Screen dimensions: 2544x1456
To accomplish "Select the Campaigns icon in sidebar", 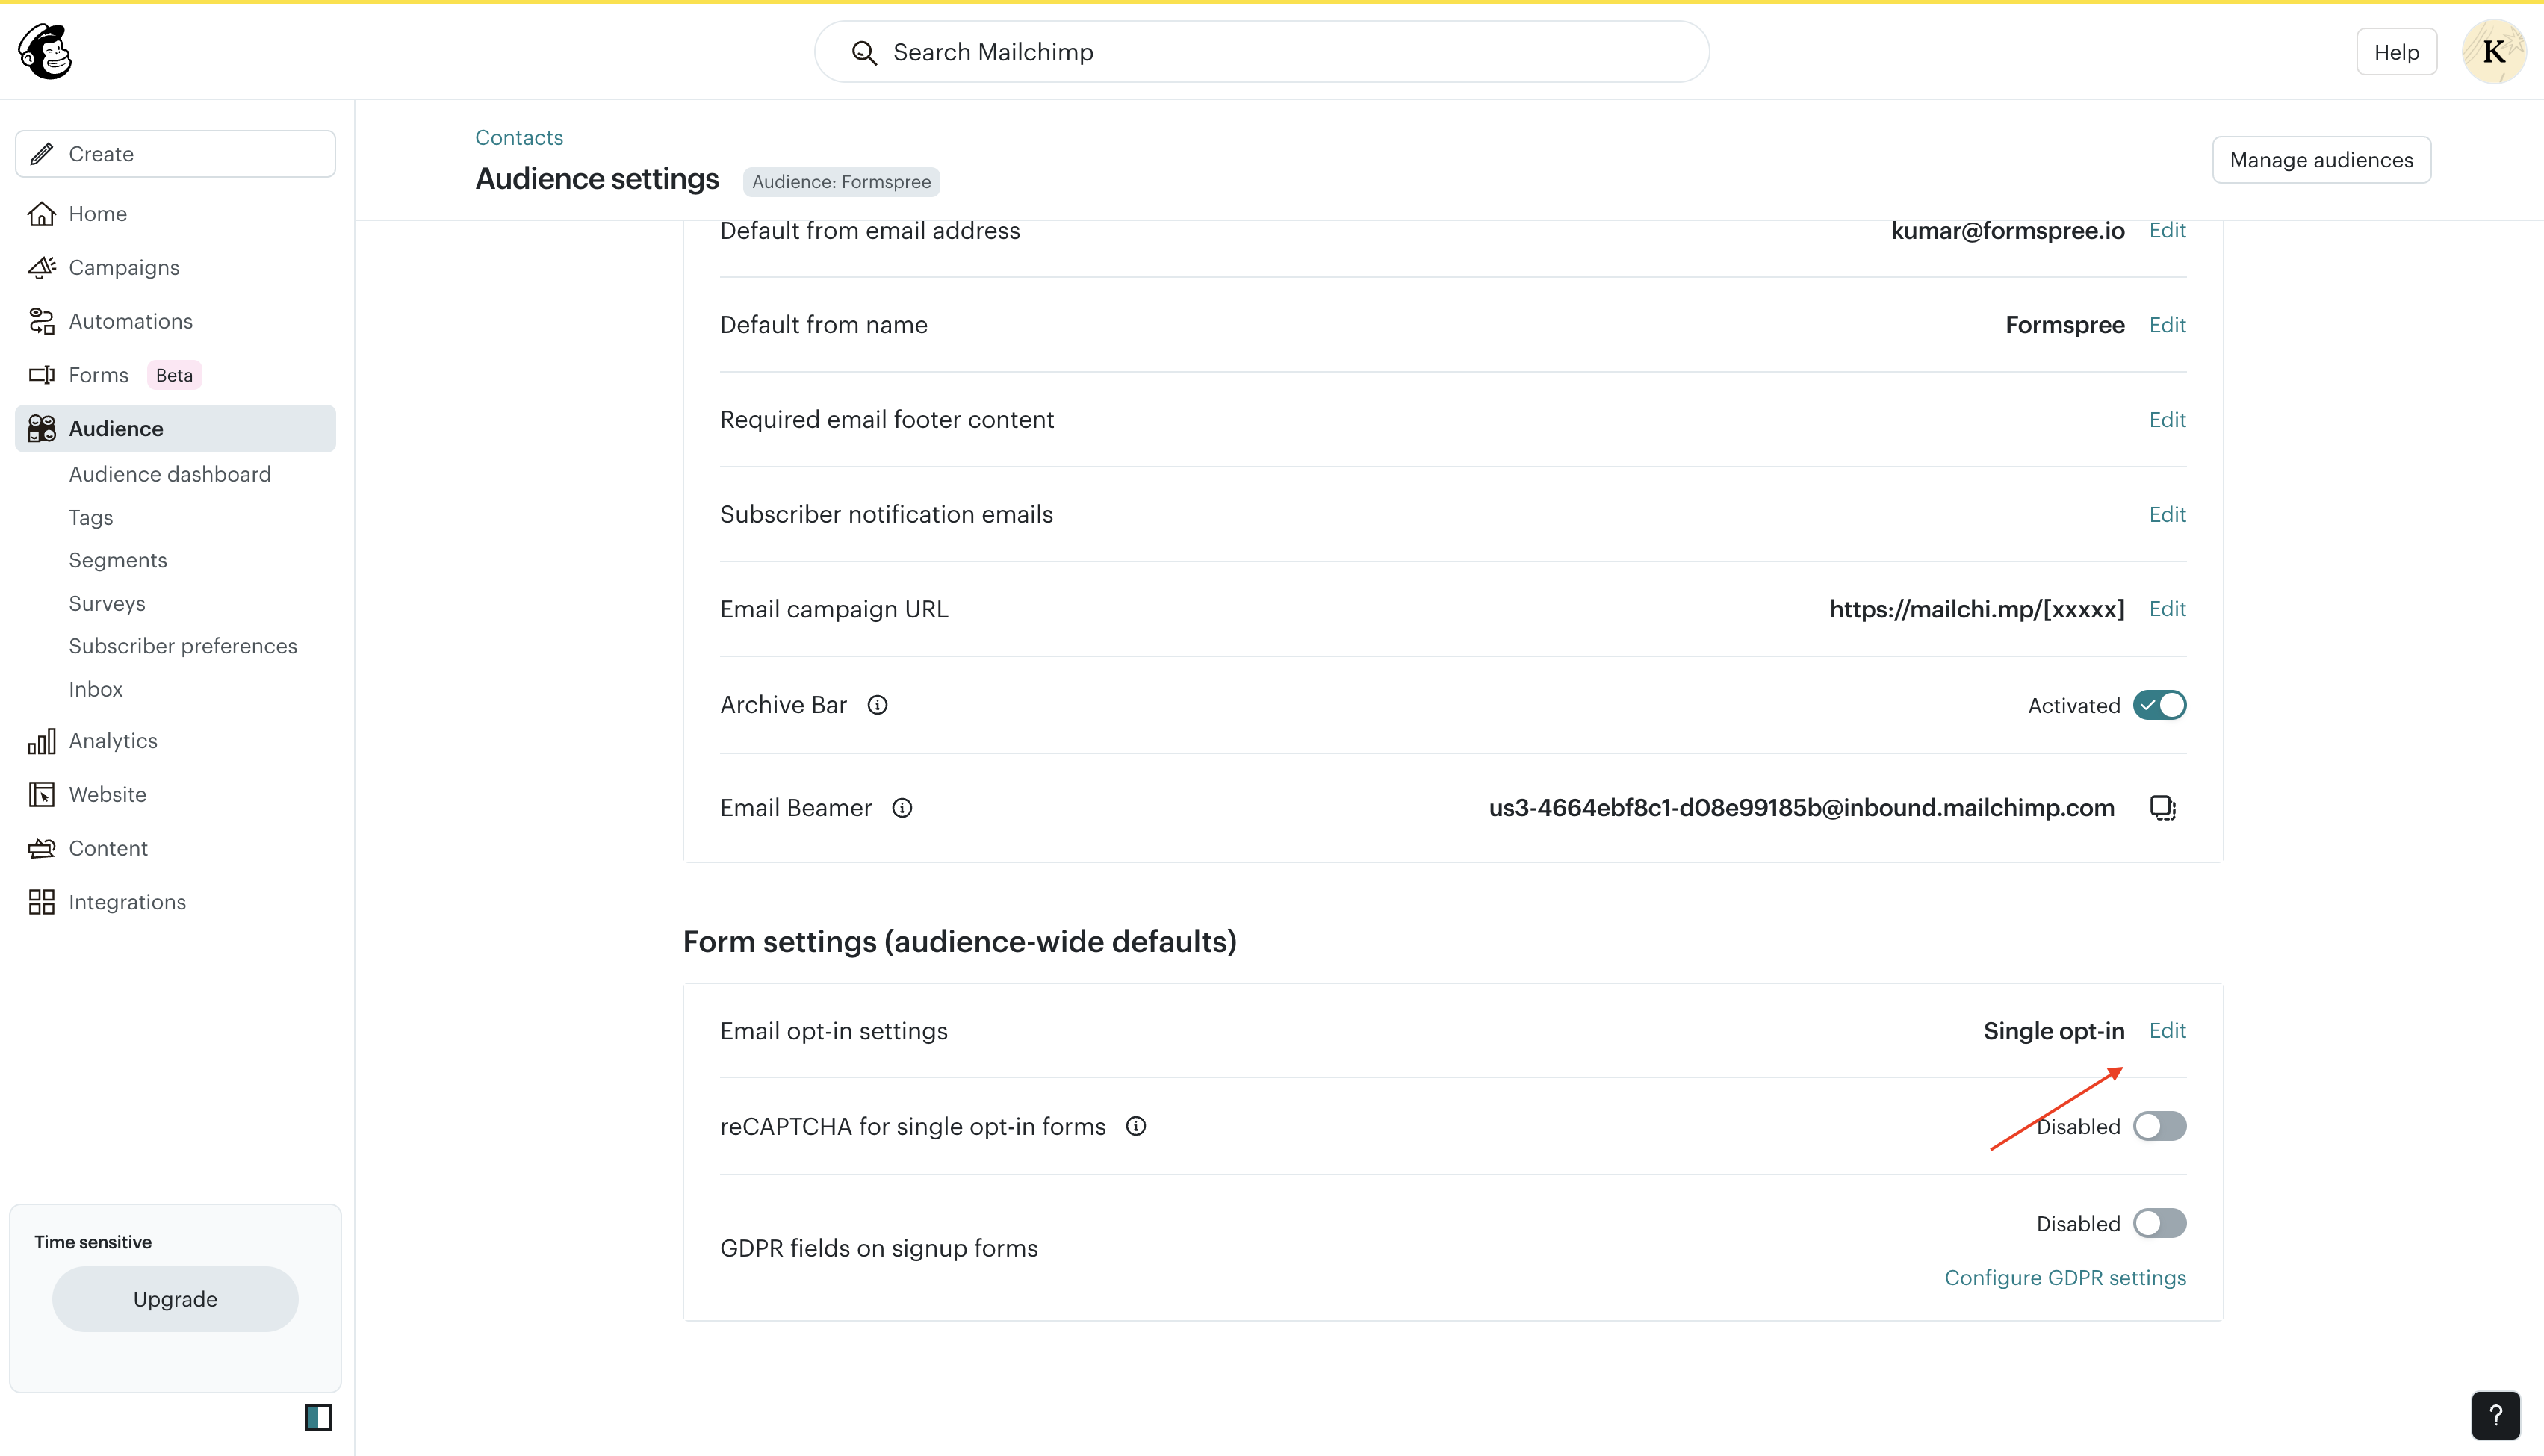I will (41, 267).
